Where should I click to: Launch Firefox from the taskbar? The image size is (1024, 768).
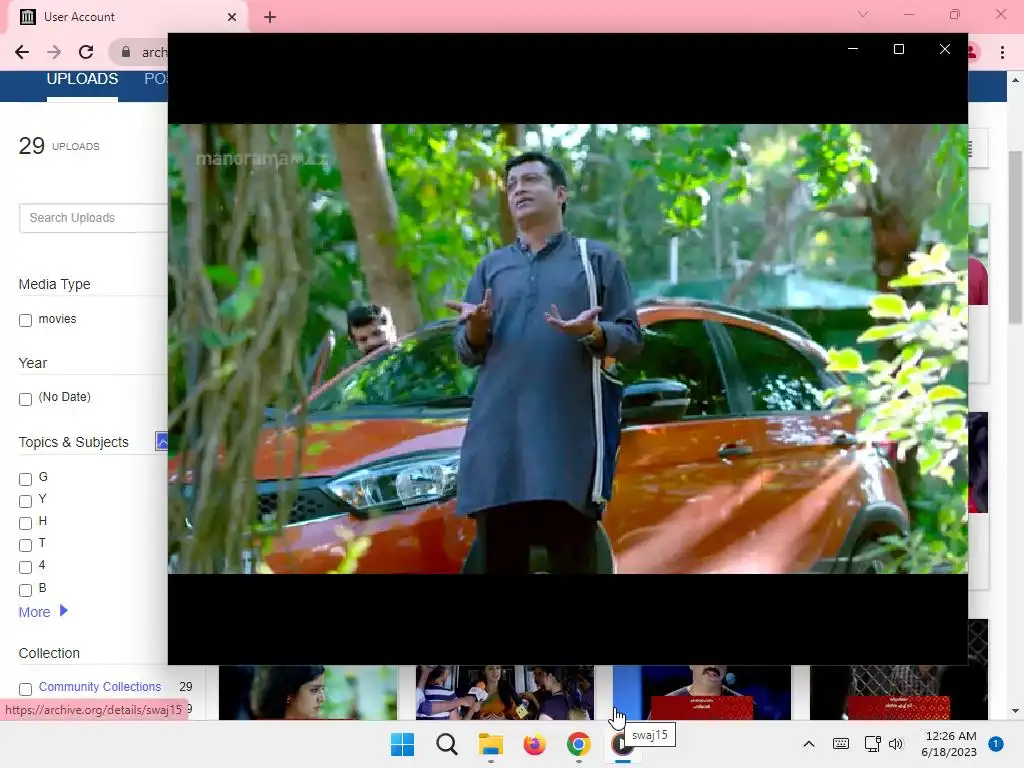click(534, 744)
